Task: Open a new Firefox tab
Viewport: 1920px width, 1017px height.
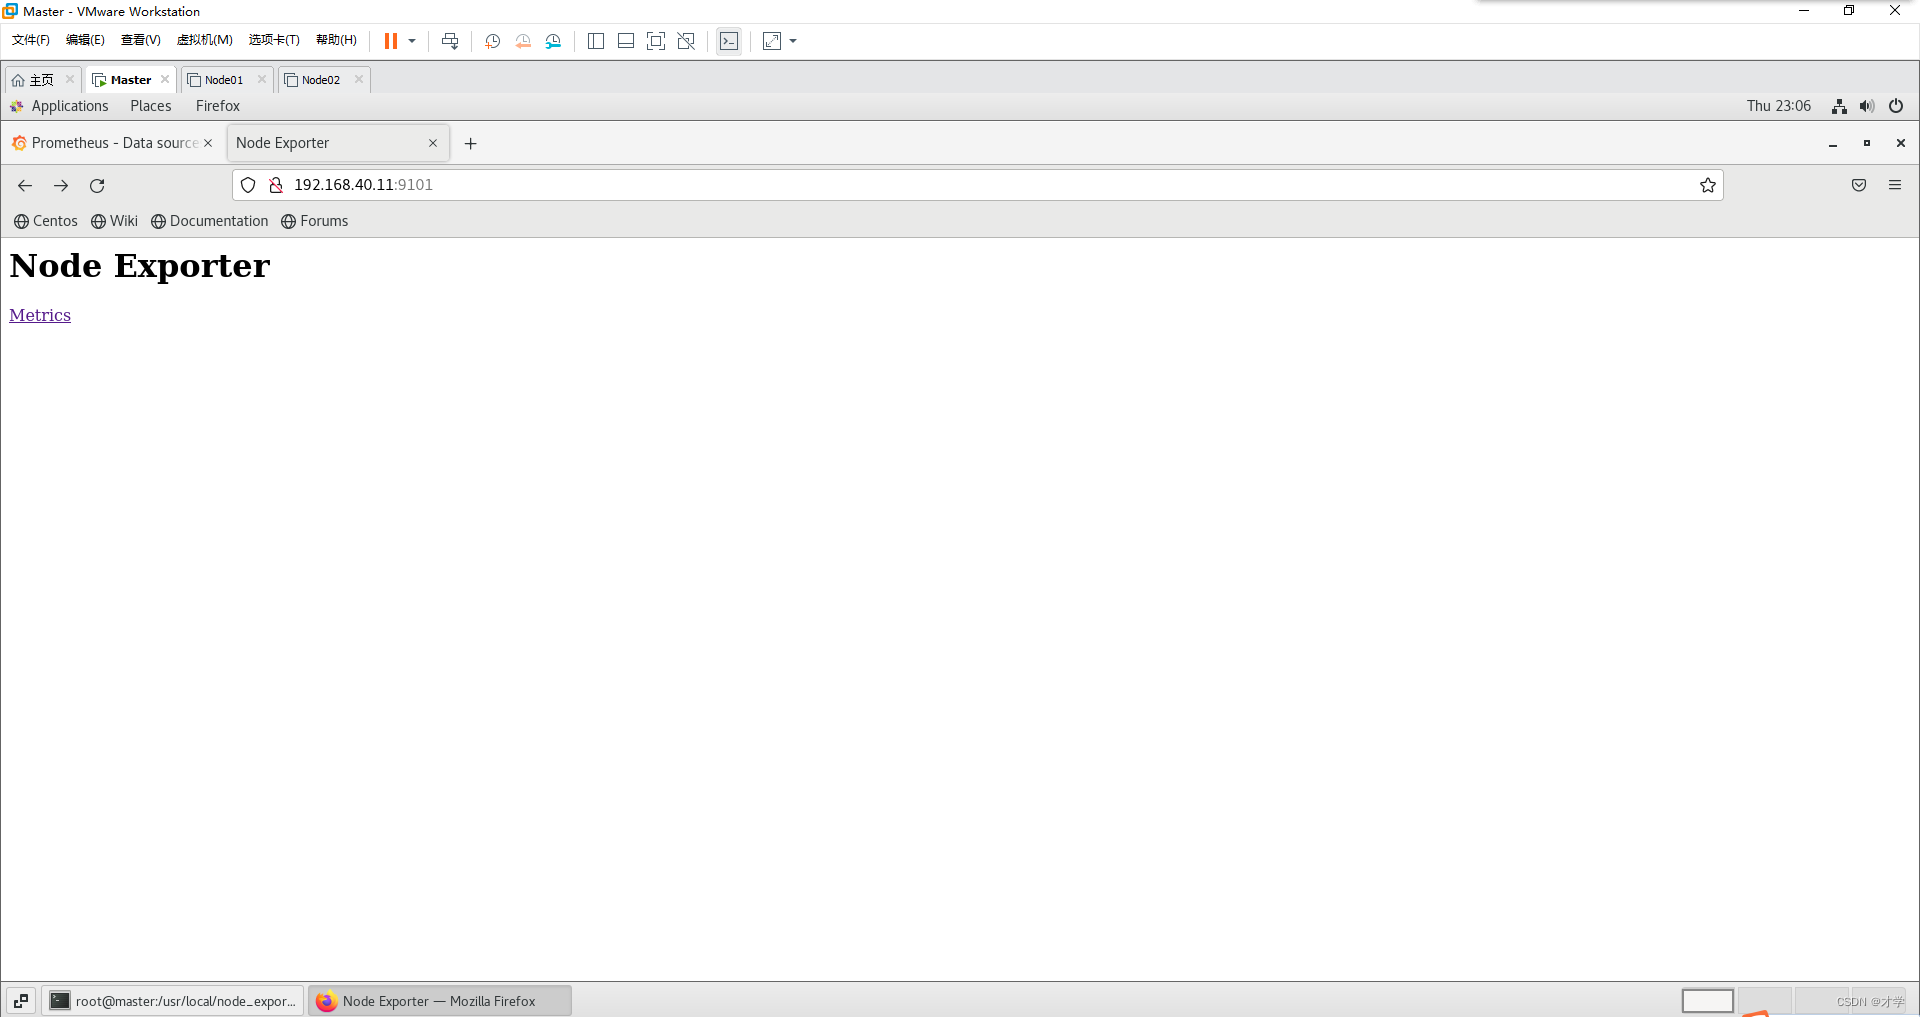Action: 471,144
